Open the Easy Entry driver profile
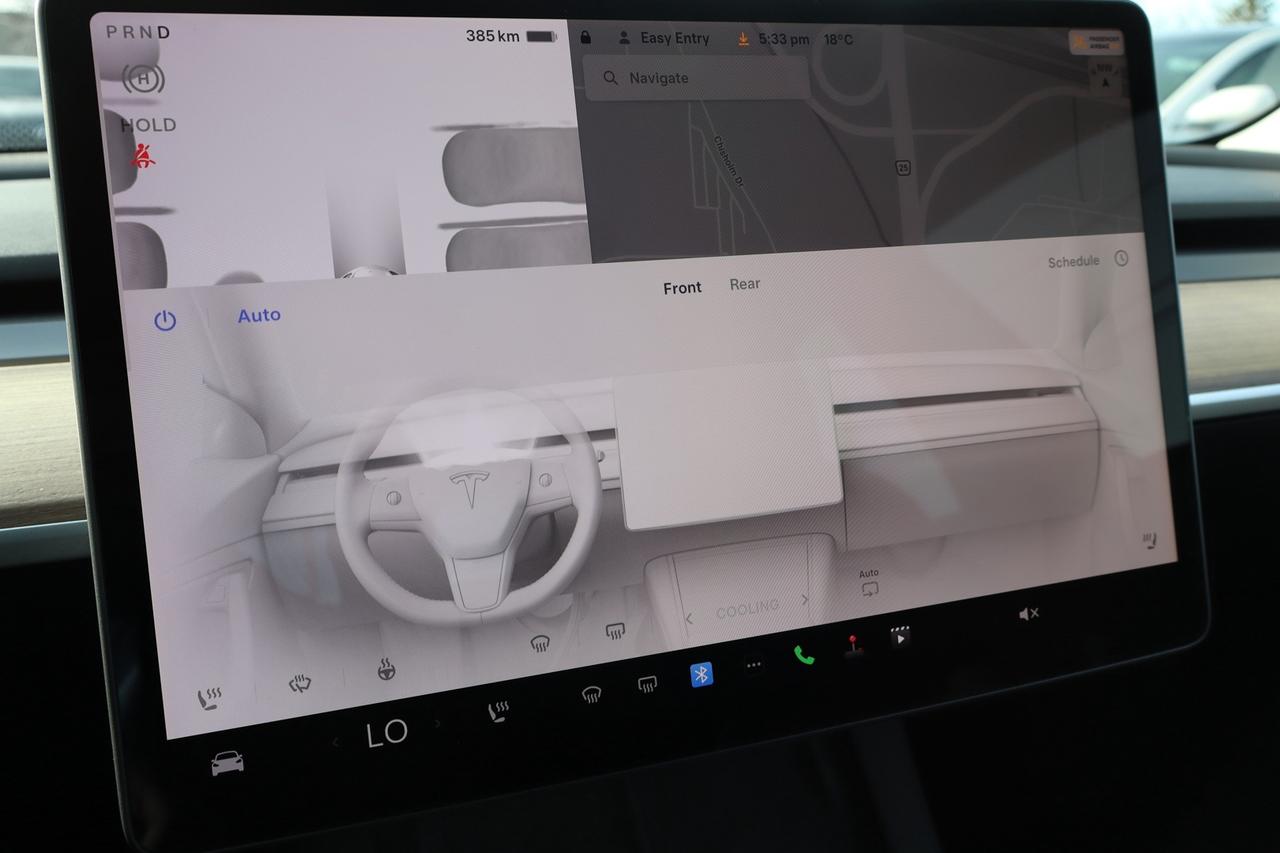 coord(664,38)
